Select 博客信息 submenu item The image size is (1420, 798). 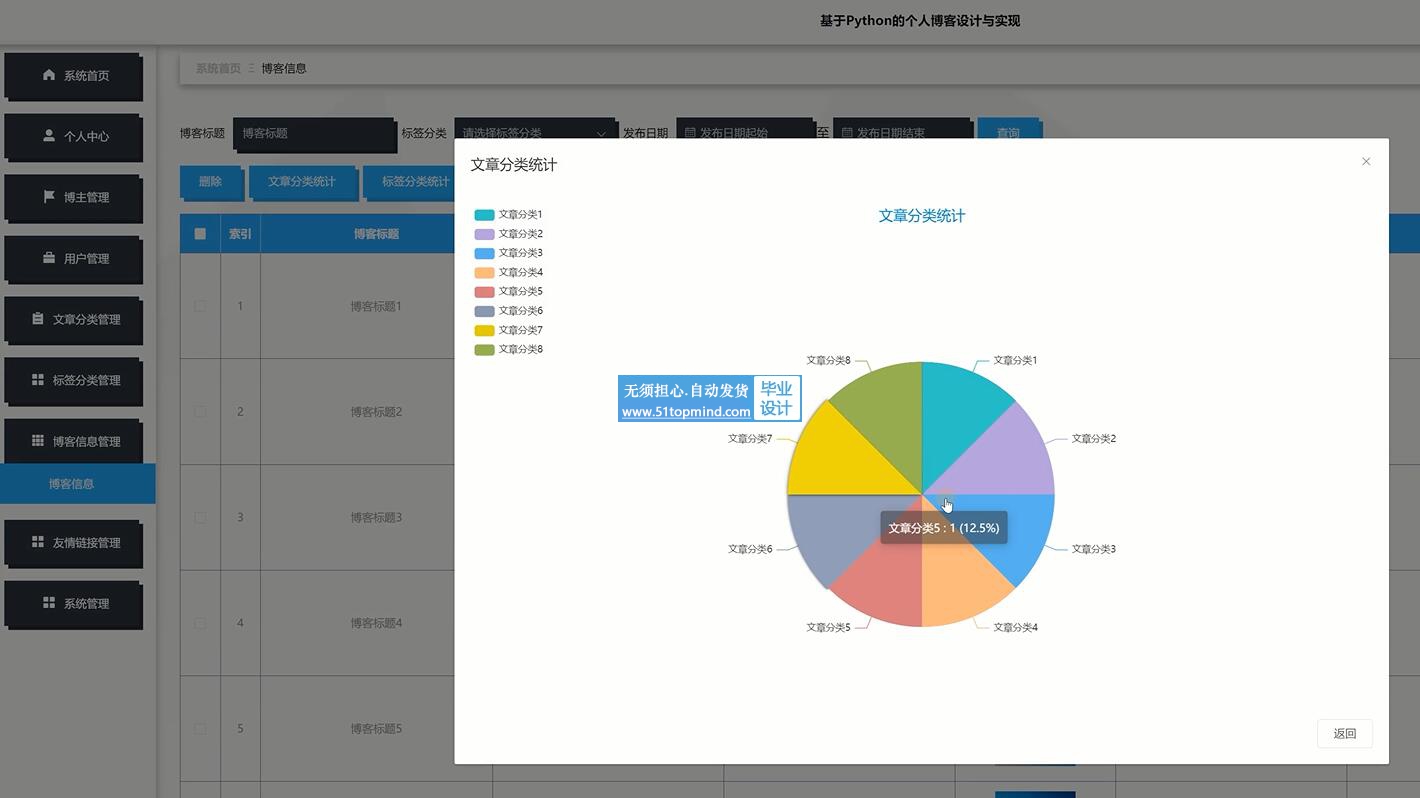click(77, 484)
